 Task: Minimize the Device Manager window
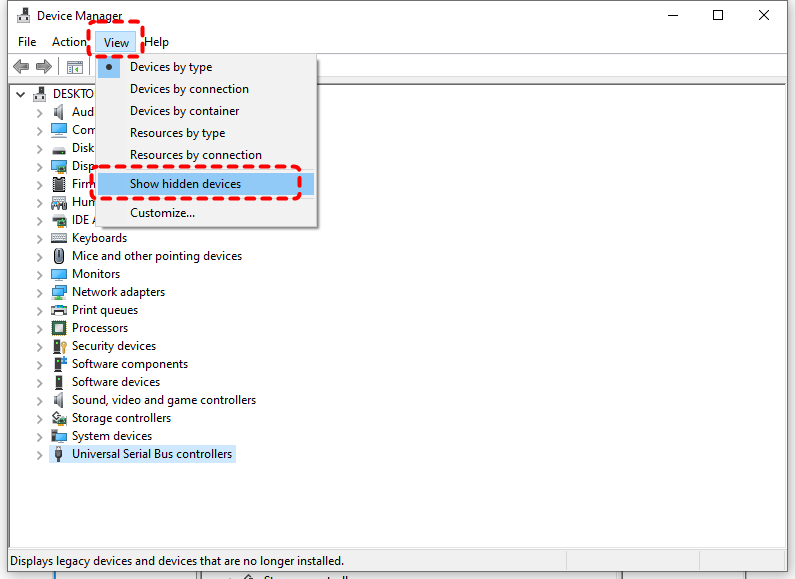(673, 15)
